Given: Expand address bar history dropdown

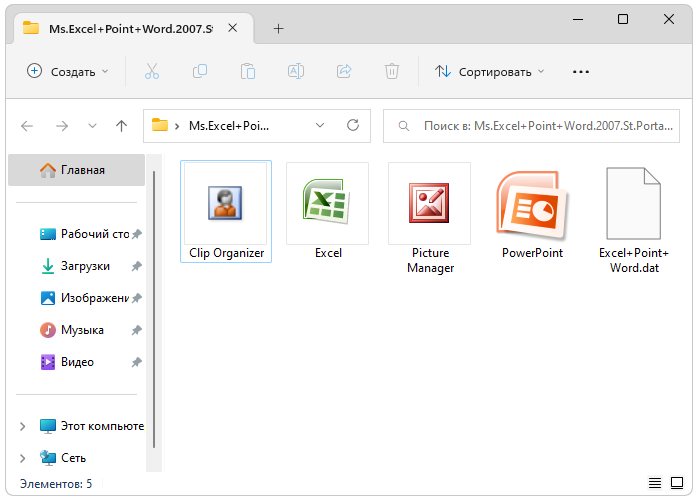Looking at the screenshot, I should pyautogui.click(x=320, y=126).
